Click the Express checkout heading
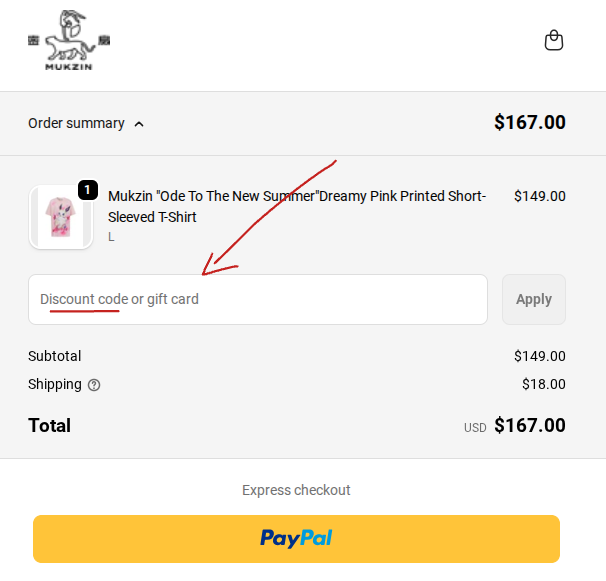The image size is (606, 581). click(296, 490)
